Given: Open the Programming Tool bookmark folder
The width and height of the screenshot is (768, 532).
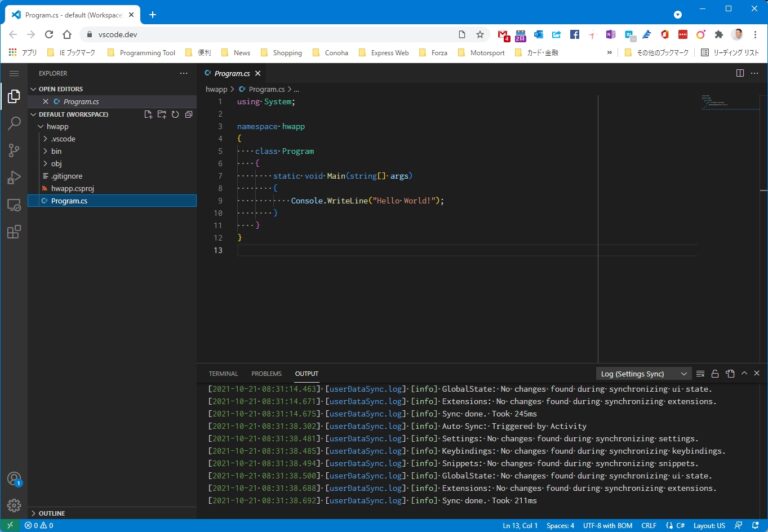Looking at the screenshot, I should pos(142,52).
